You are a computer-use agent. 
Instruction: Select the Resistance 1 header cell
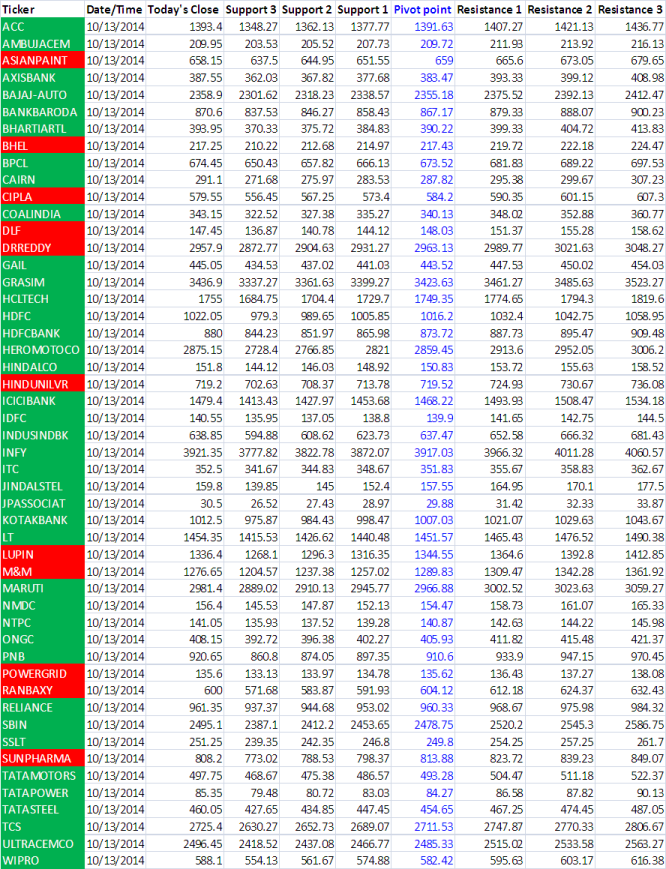[489, 9]
